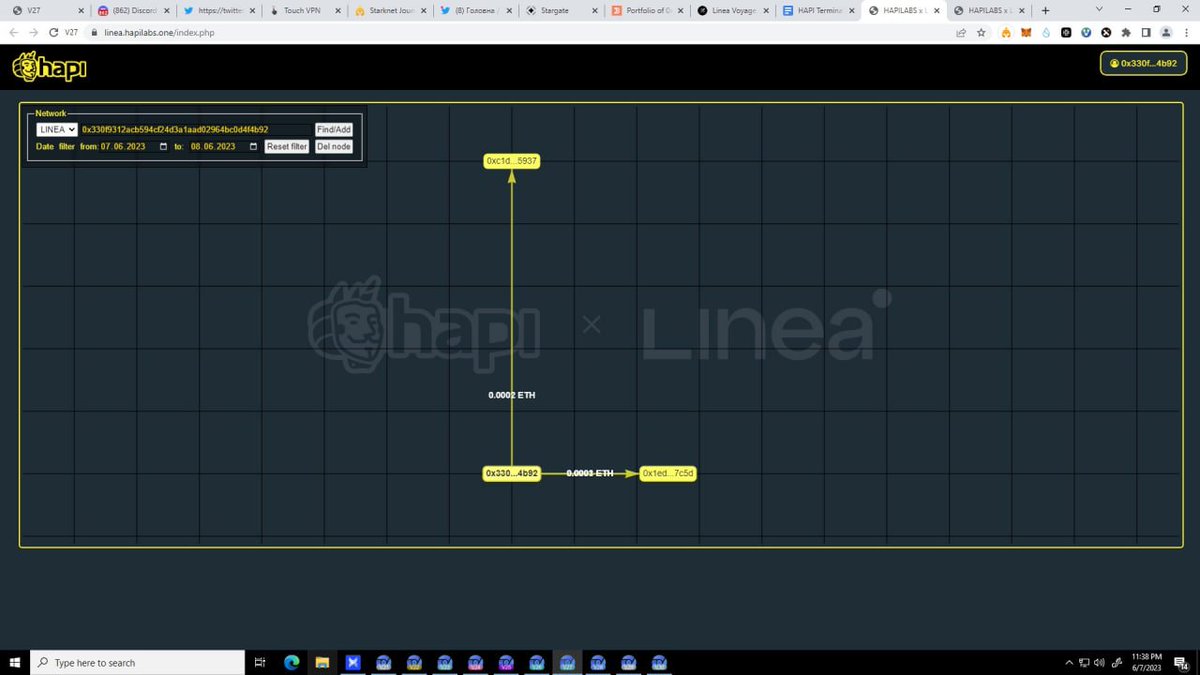1200x675 pixels.
Task: Open the MetaMask fox extension
Action: pos(1025,32)
